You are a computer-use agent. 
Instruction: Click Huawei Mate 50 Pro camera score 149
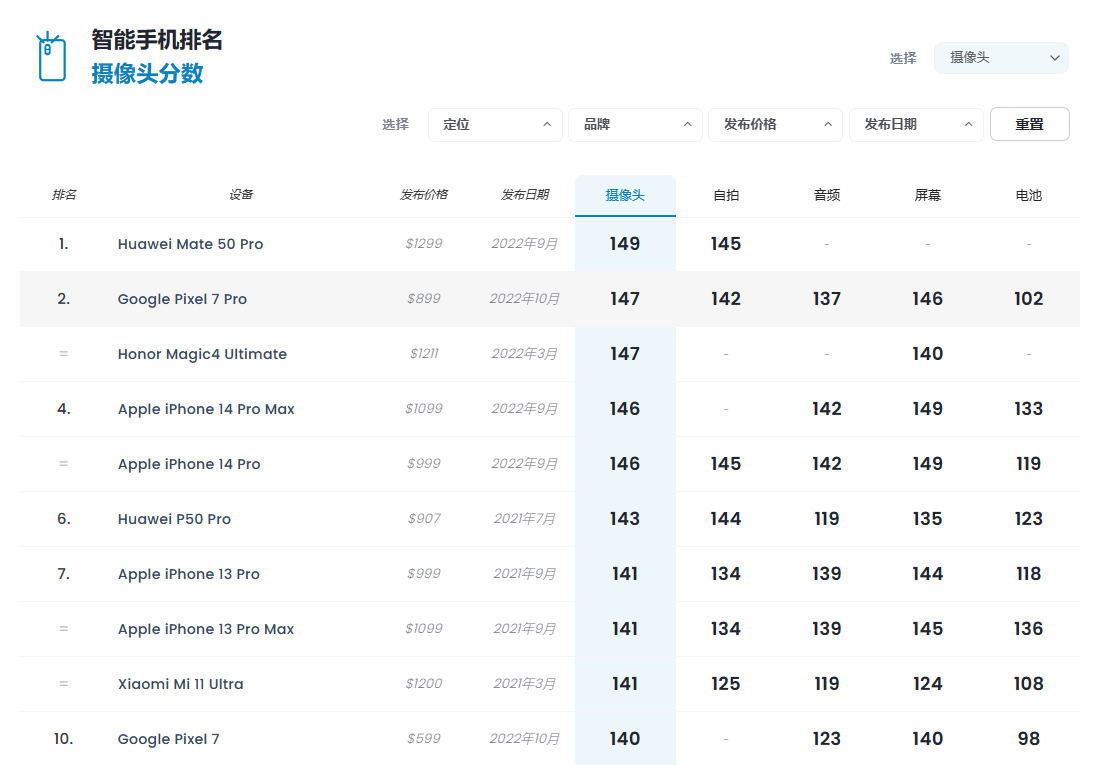pyautogui.click(x=625, y=244)
